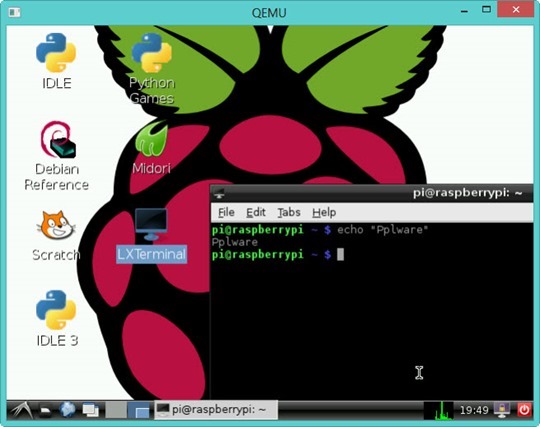Open the Help menu in terminal
The width and height of the screenshot is (540, 427).
[x=324, y=212]
